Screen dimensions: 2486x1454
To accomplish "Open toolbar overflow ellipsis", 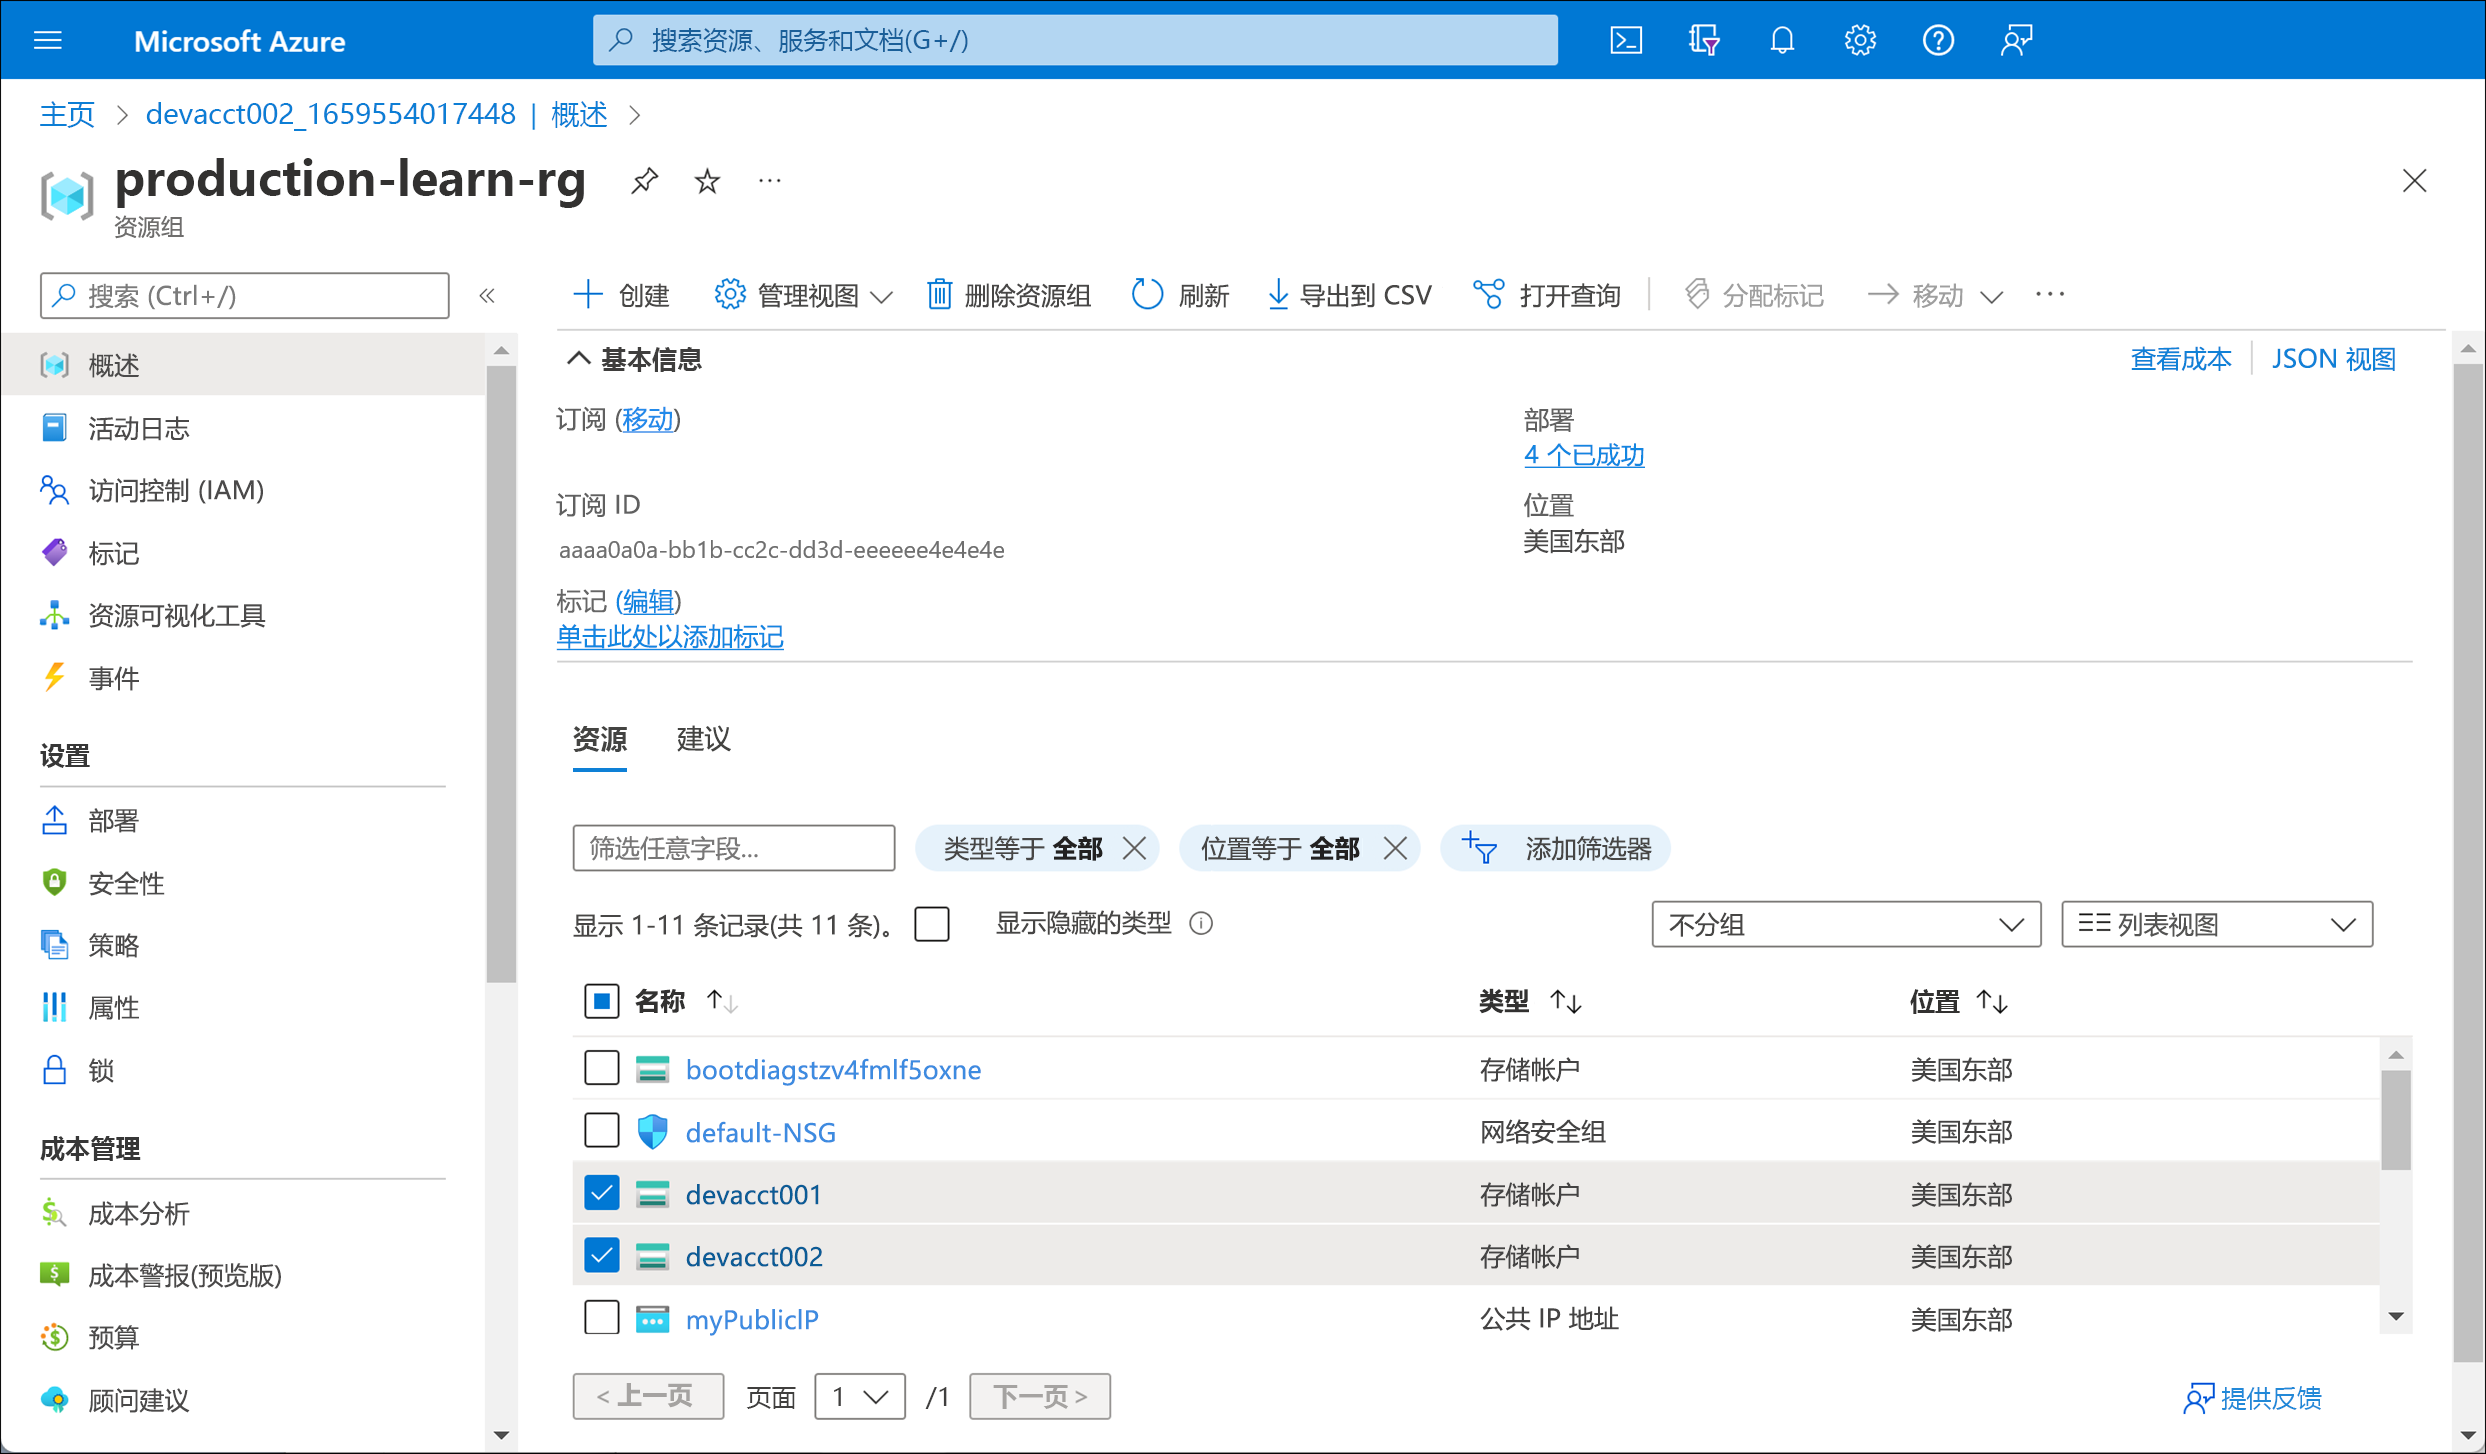I will [x=2049, y=295].
